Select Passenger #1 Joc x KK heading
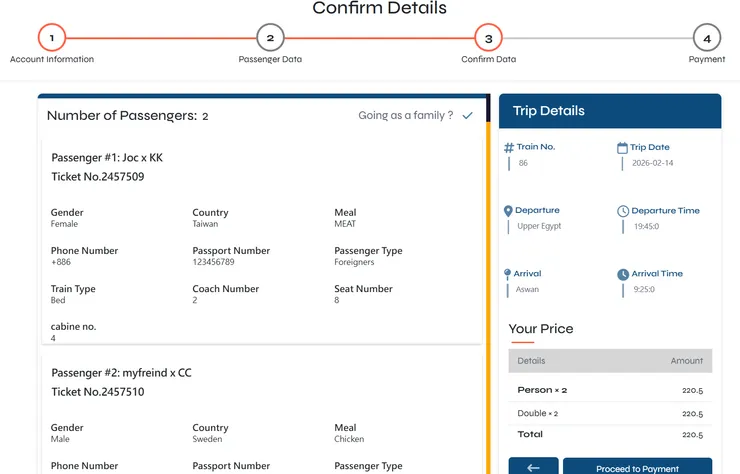 coord(107,158)
